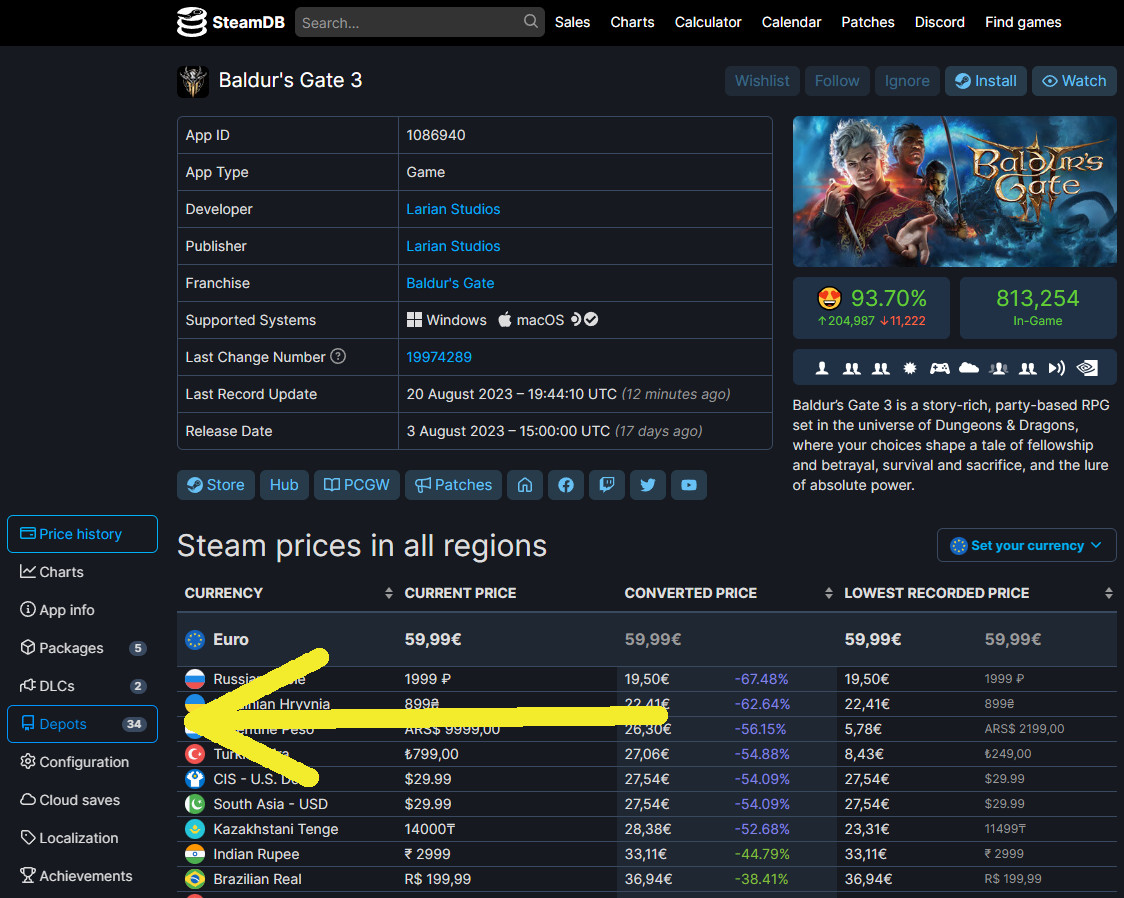The width and height of the screenshot is (1124, 898).
Task: Select the Achievements sidebar tab
Action: coord(82,876)
